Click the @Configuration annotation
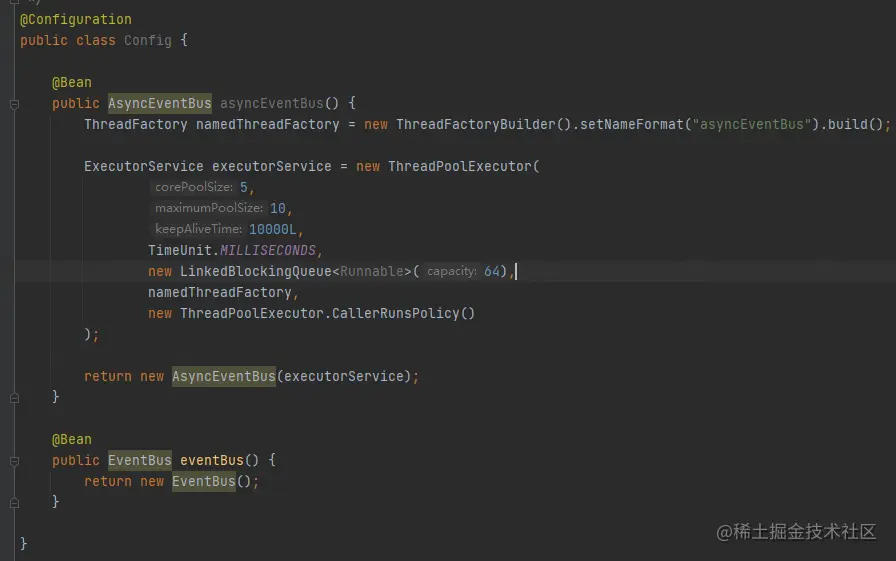 76,19
